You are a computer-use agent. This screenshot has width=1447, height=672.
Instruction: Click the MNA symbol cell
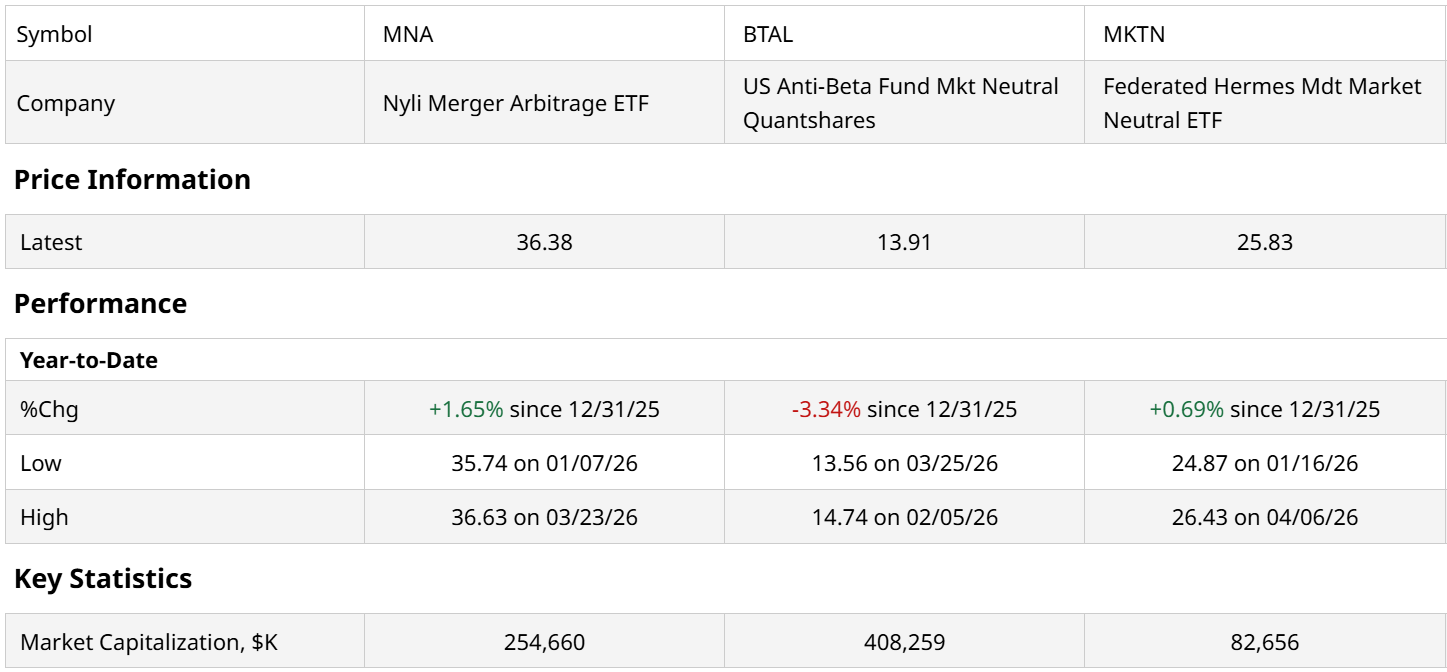click(x=408, y=34)
